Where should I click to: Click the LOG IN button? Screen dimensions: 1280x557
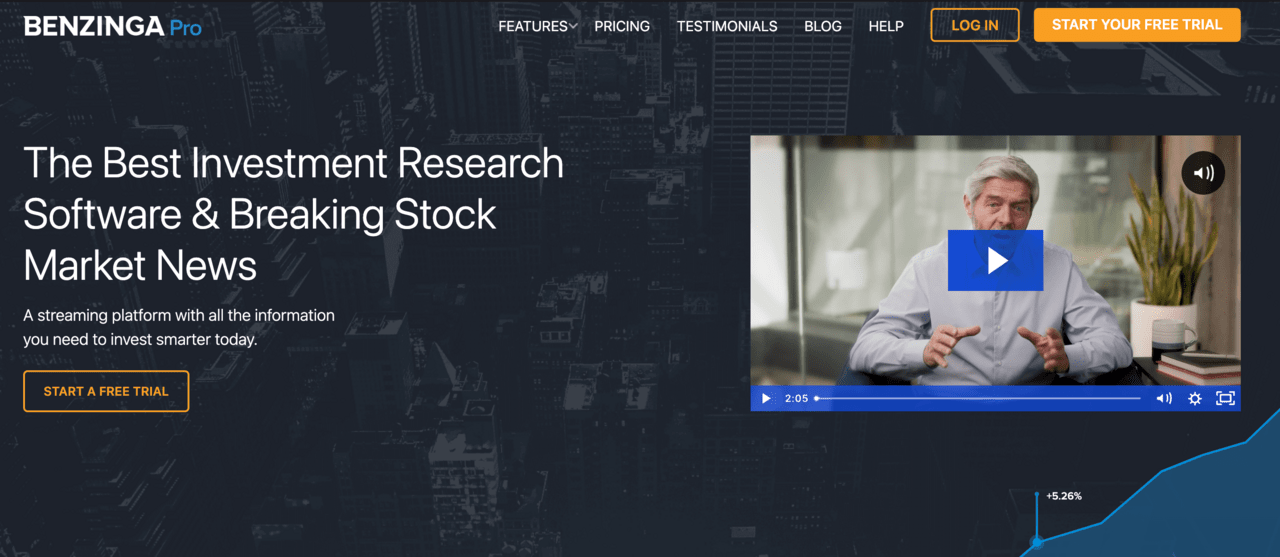click(974, 25)
